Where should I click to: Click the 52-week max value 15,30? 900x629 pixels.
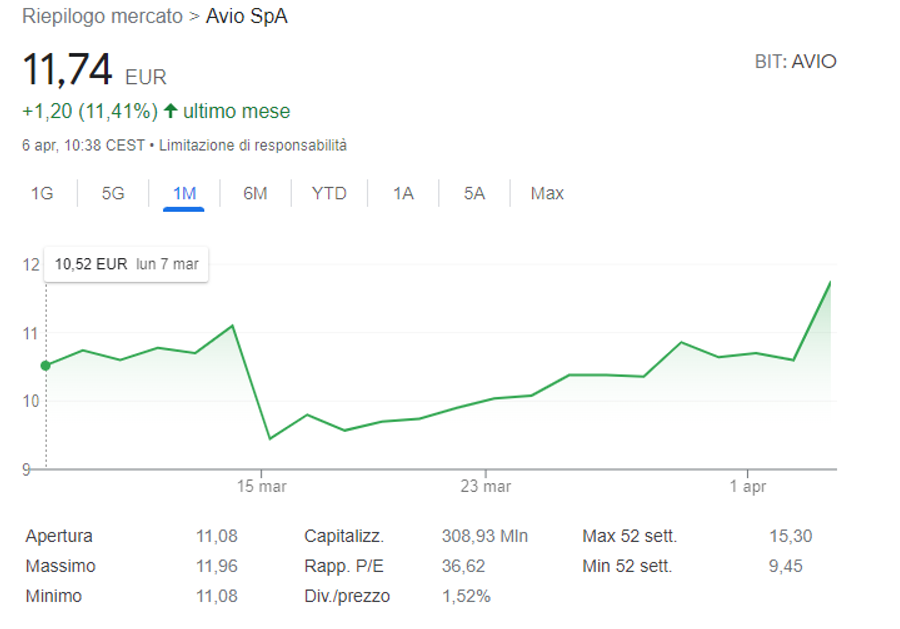(x=790, y=536)
